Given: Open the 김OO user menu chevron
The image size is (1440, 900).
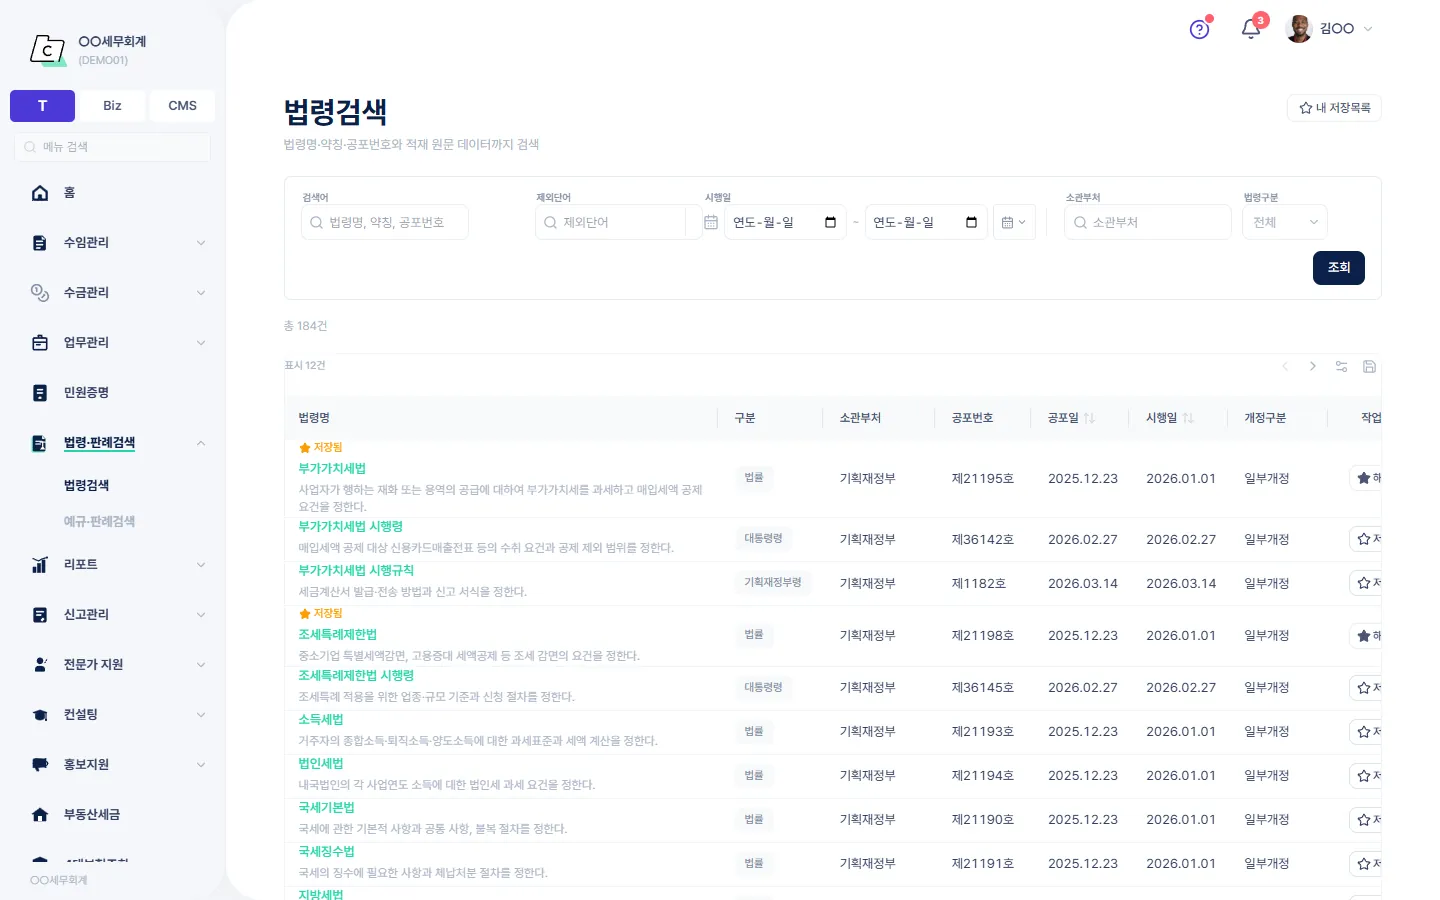Looking at the screenshot, I should click(1368, 29).
